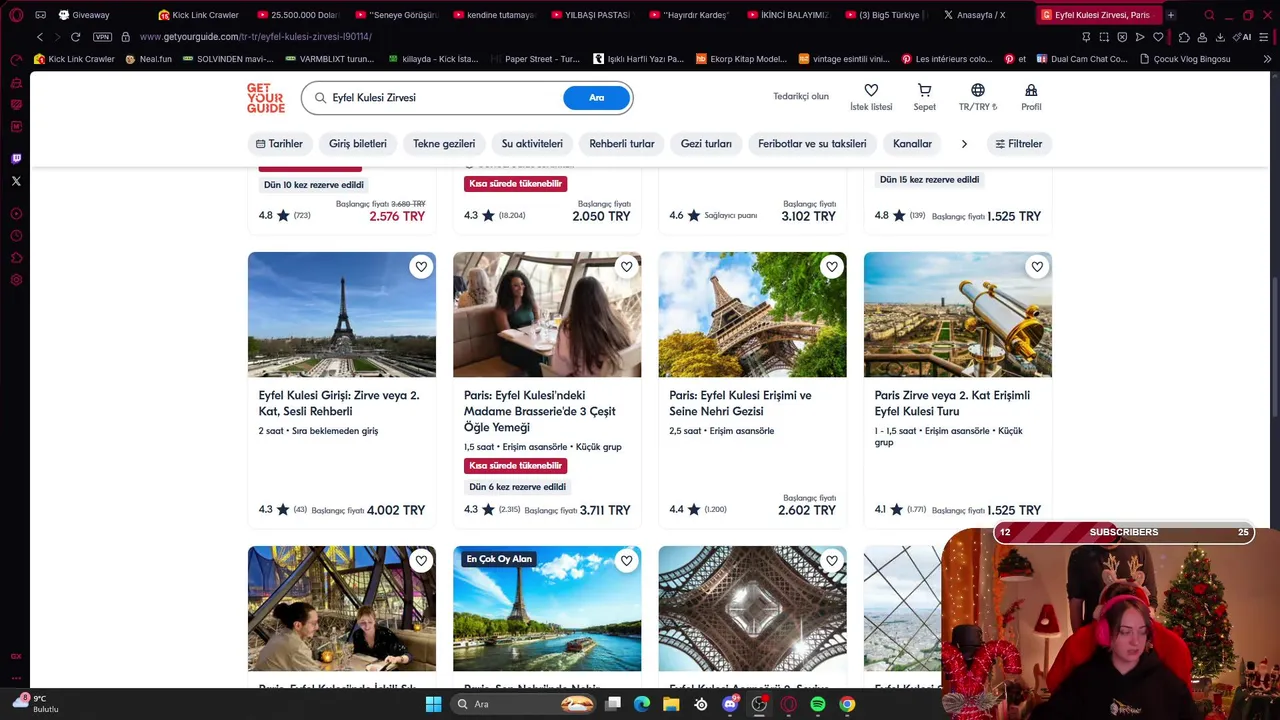Select the Giriş biletleri filter chip
Screen dimensions: 1280x720
coord(358,144)
